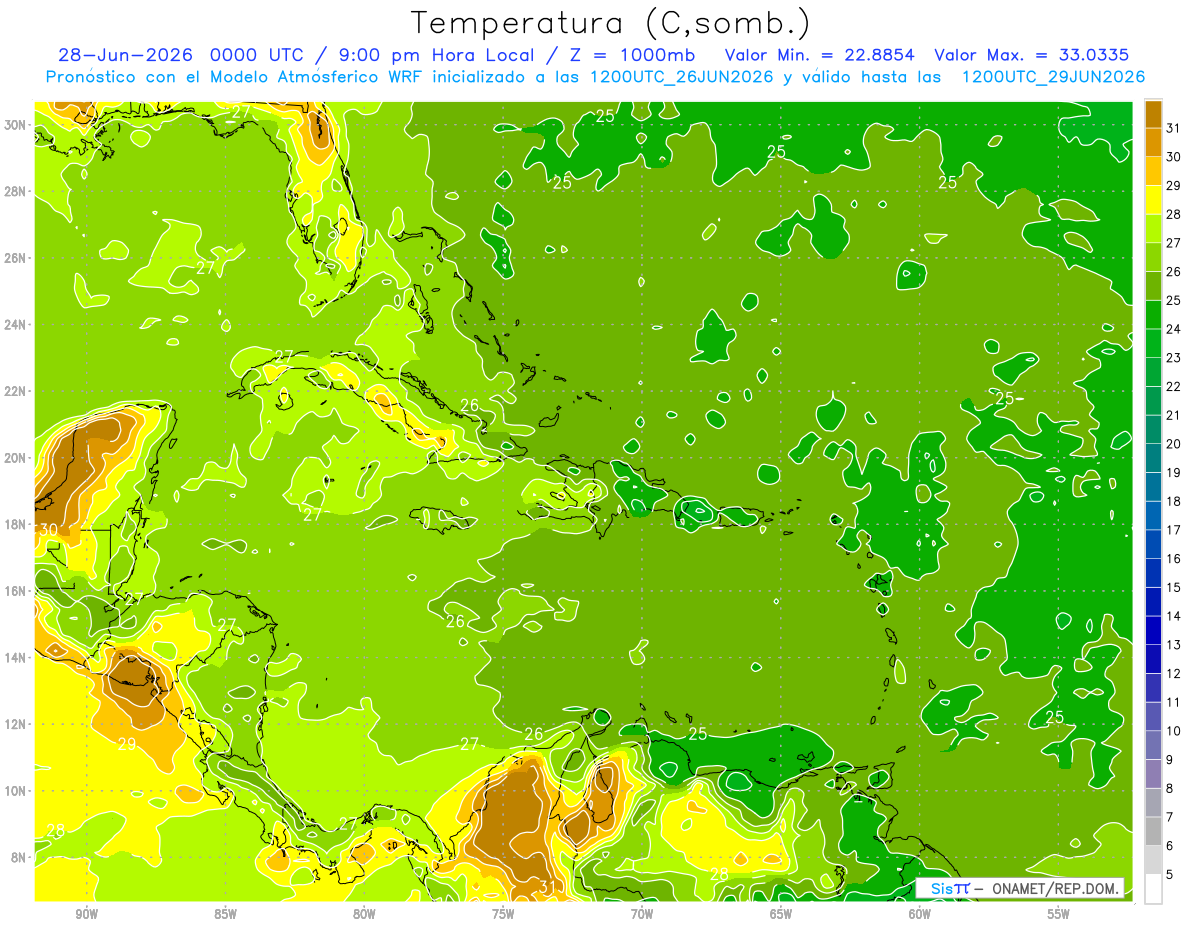
Task: Click the legend swatch between 25 and 26
Action: (x=1153, y=286)
